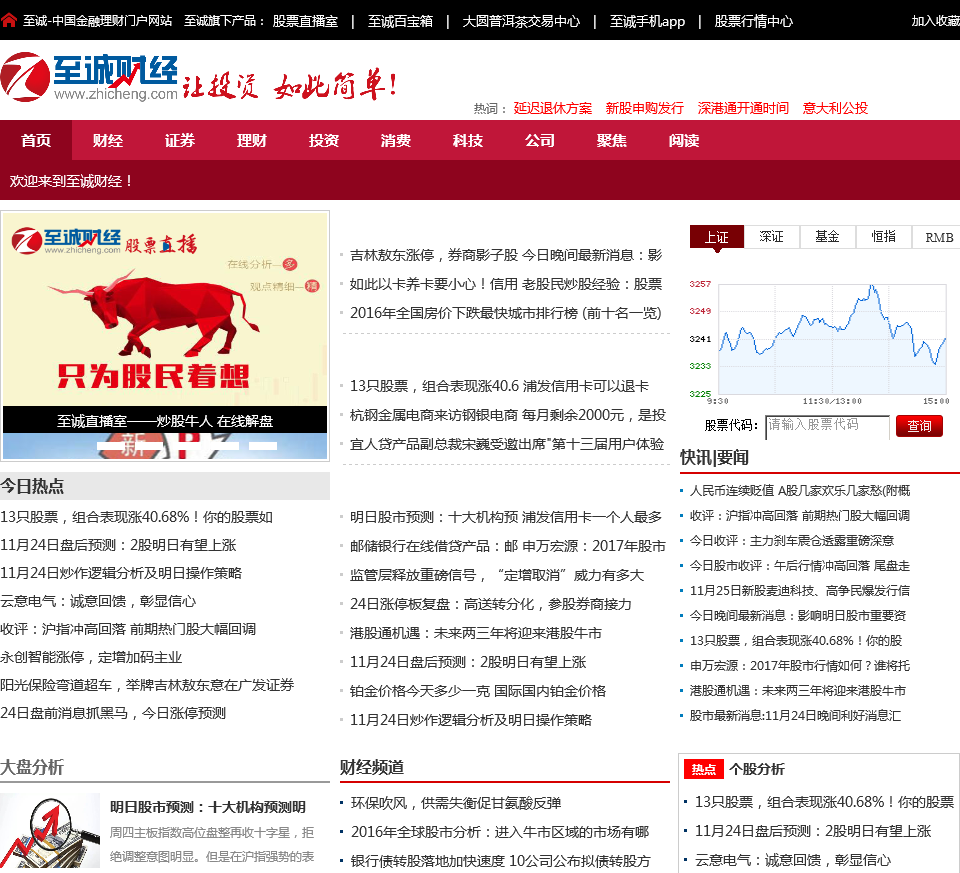This screenshot has width=960, height=873.
Task: Click the red 热点 badge
Action: click(703, 770)
